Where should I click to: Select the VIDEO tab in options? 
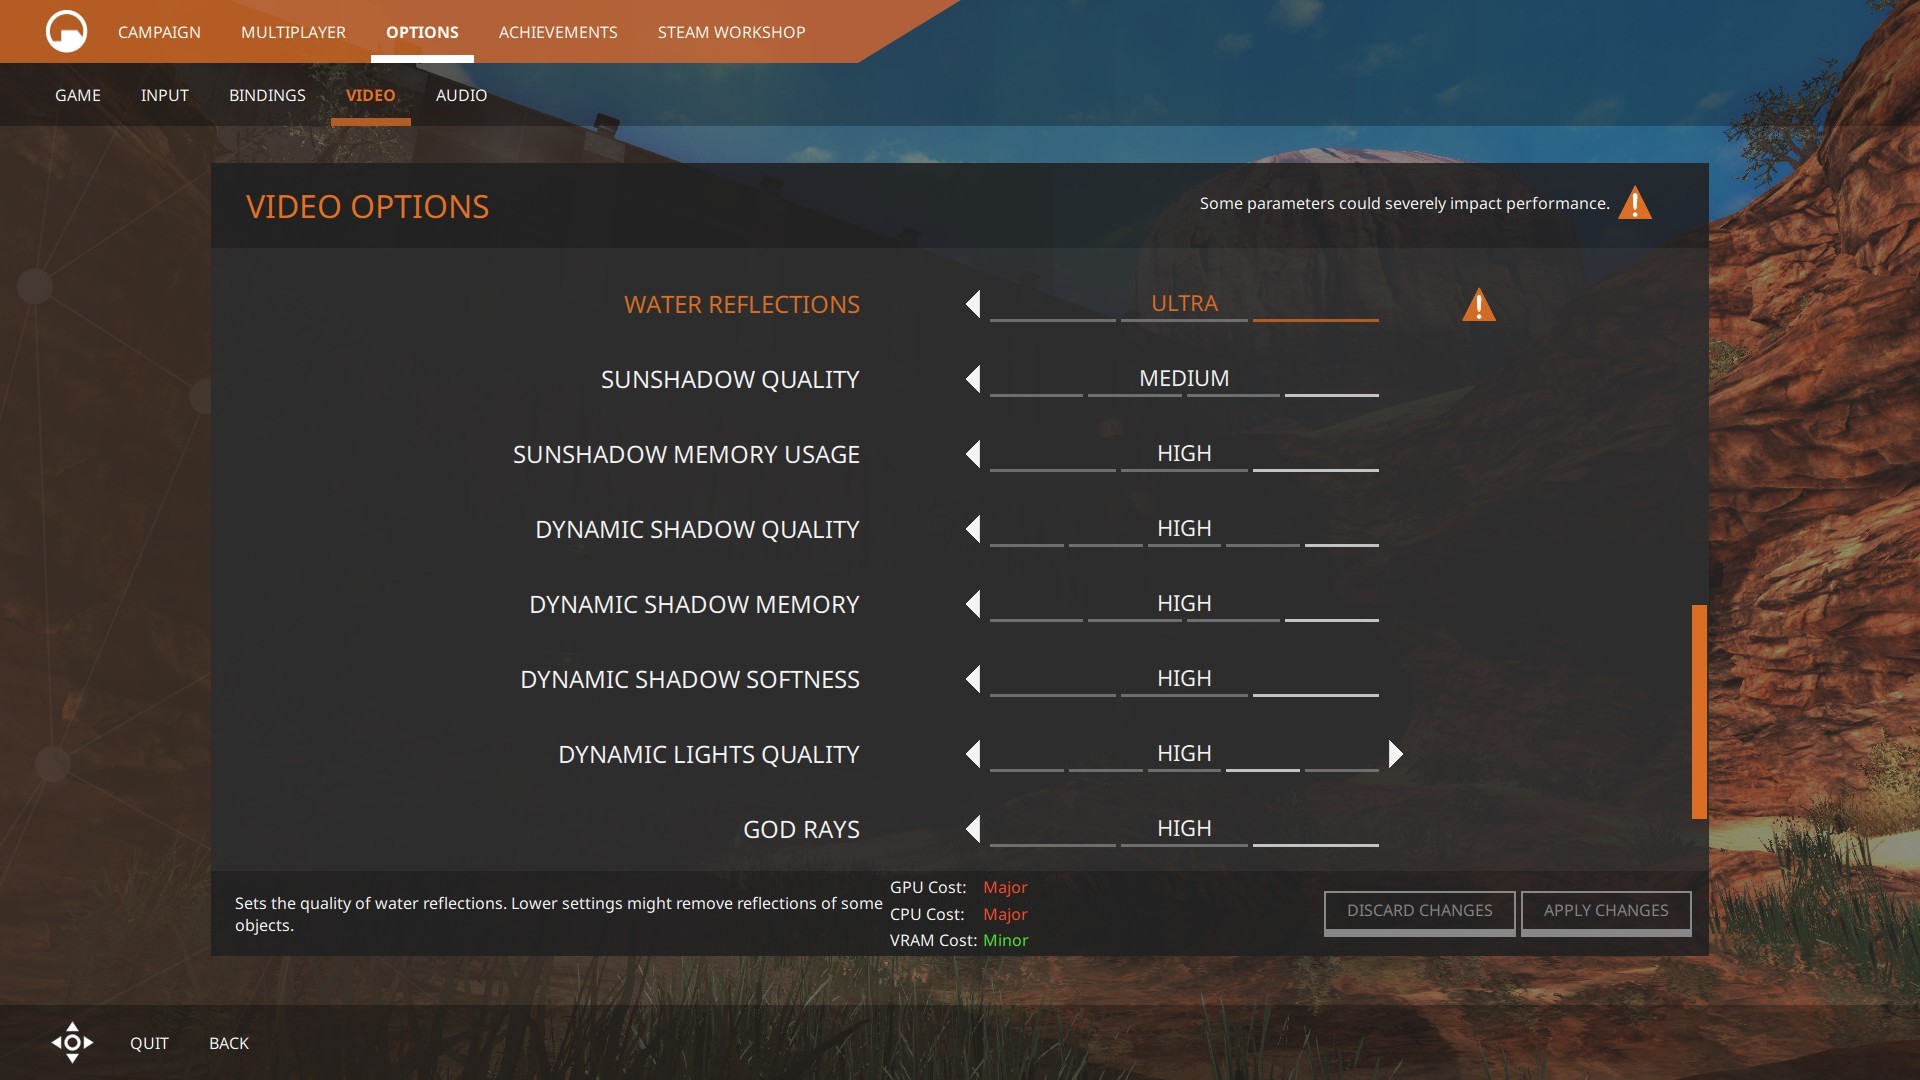[369, 94]
